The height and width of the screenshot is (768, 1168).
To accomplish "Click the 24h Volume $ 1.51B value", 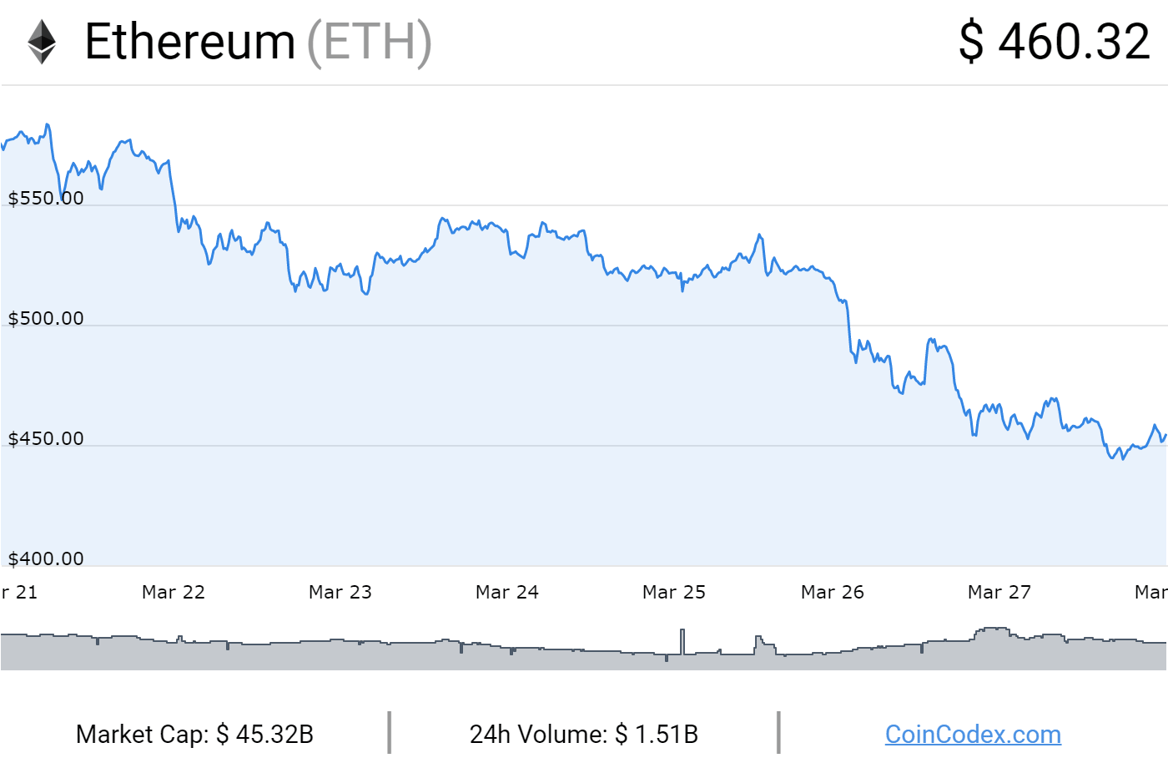I will (584, 735).
